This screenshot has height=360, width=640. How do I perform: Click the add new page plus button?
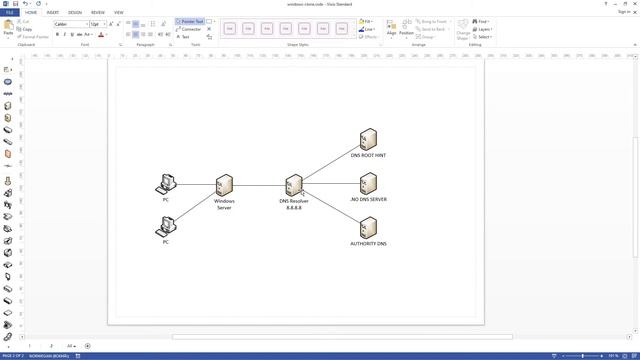pos(87,346)
